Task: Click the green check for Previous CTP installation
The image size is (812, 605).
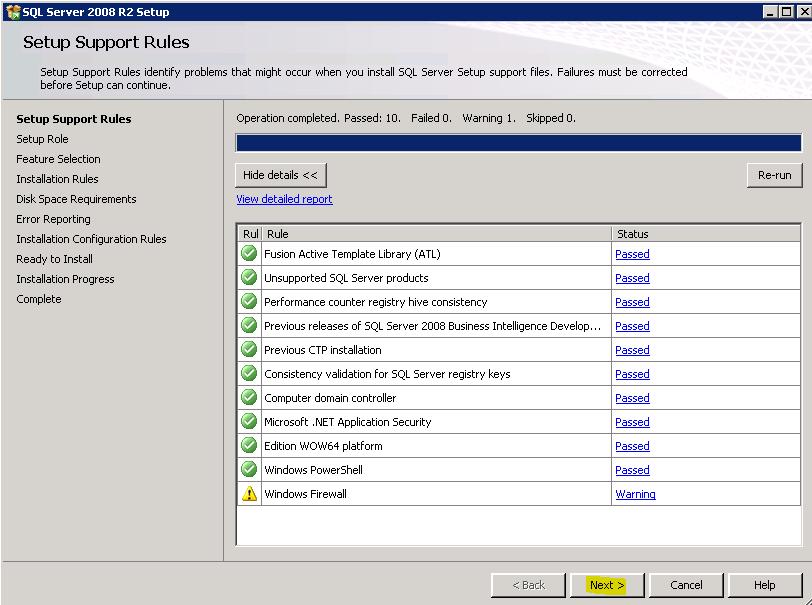Action: click(x=249, y=350)
